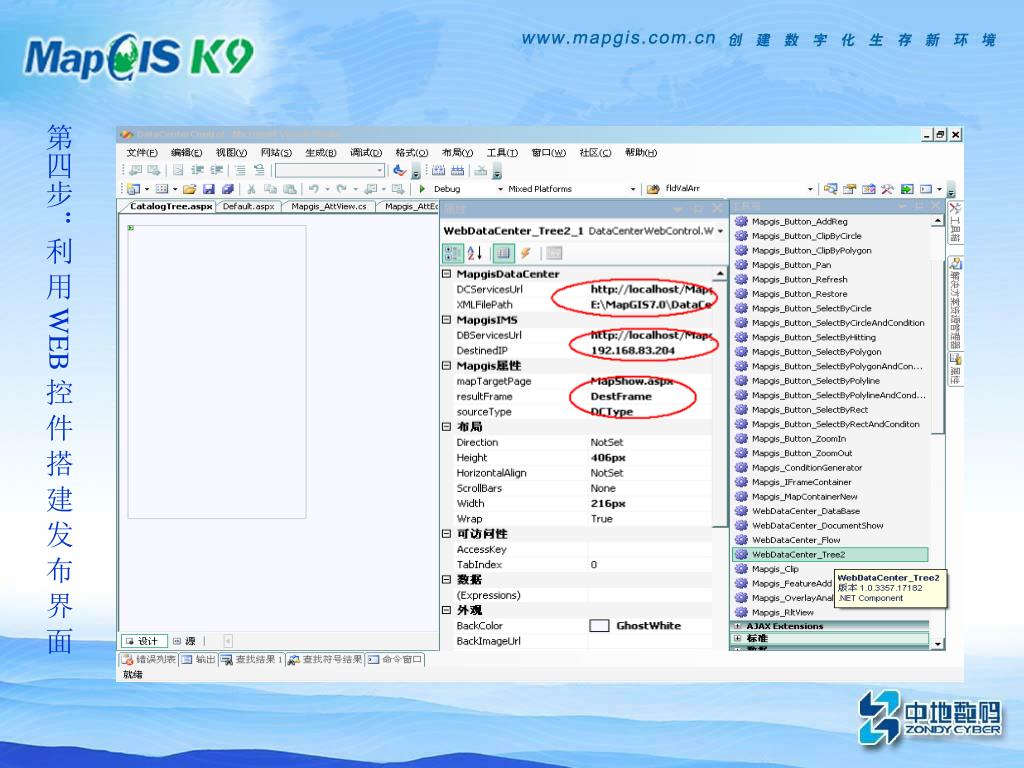
Task: Switch to 源 (Source) view
Action: [185, 641]
